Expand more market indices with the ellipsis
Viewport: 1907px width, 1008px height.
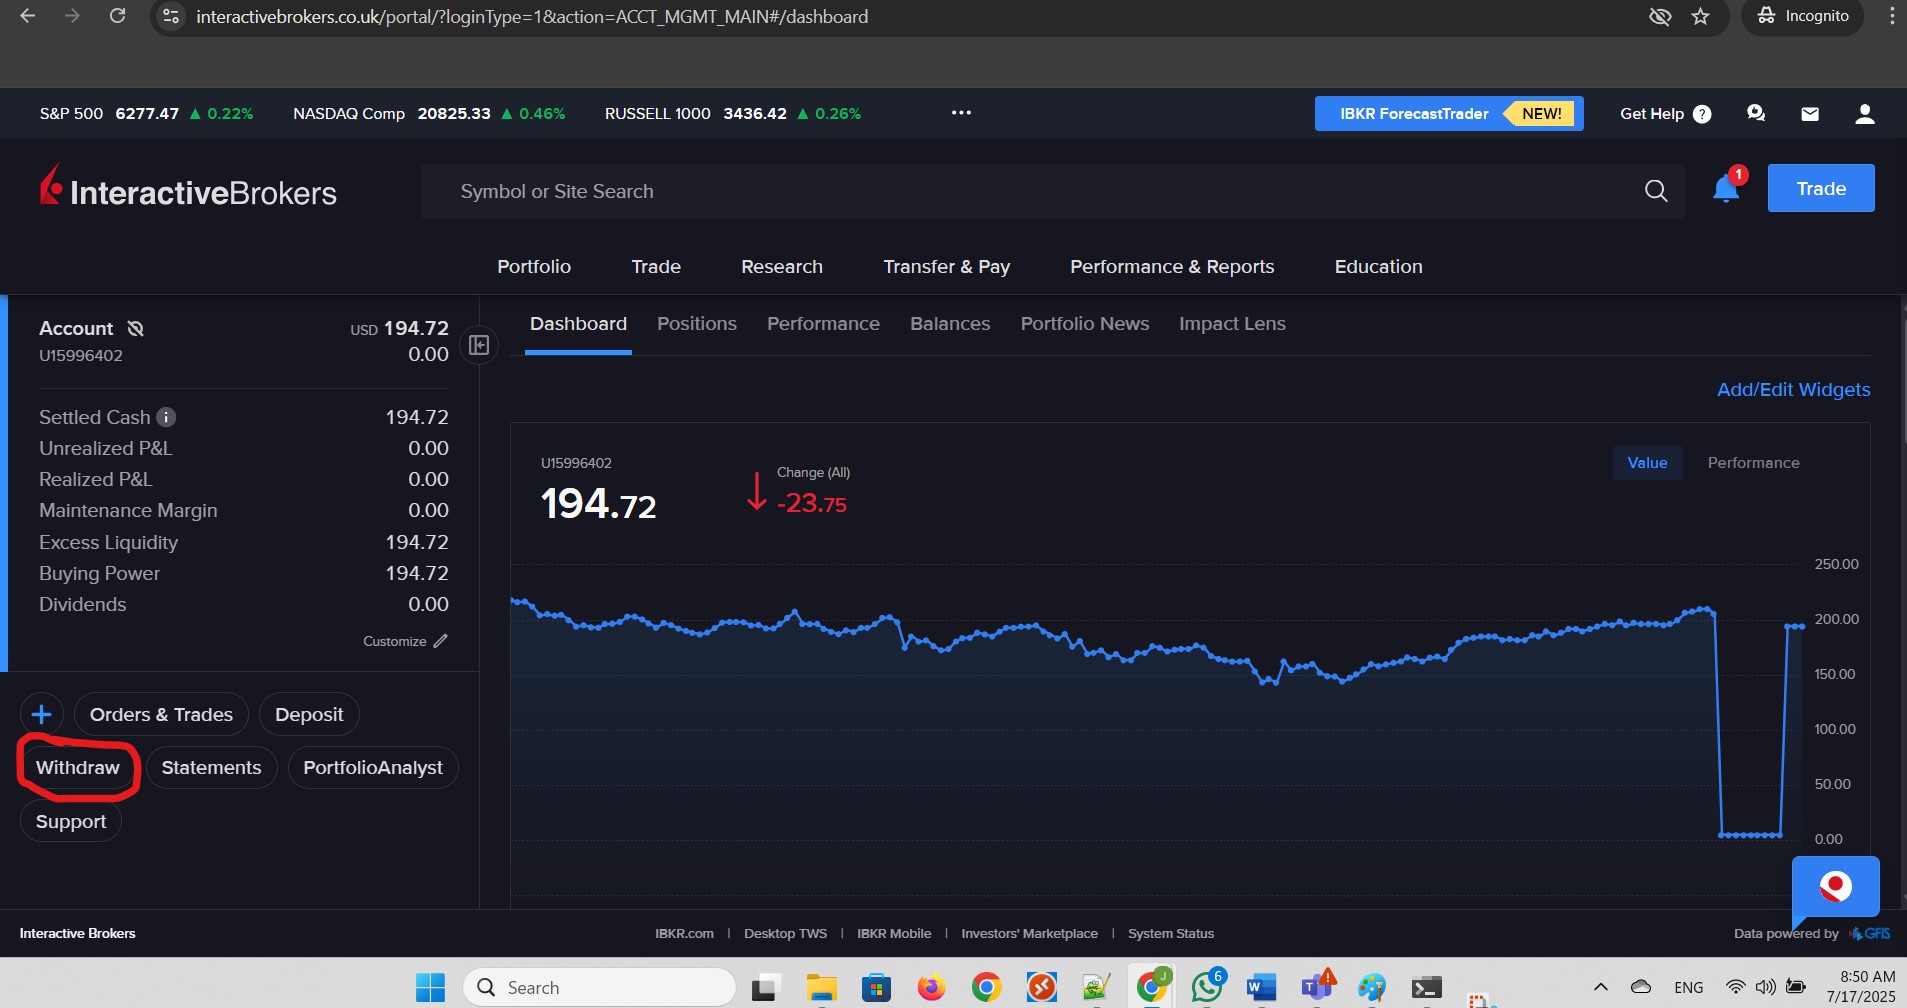961,113
